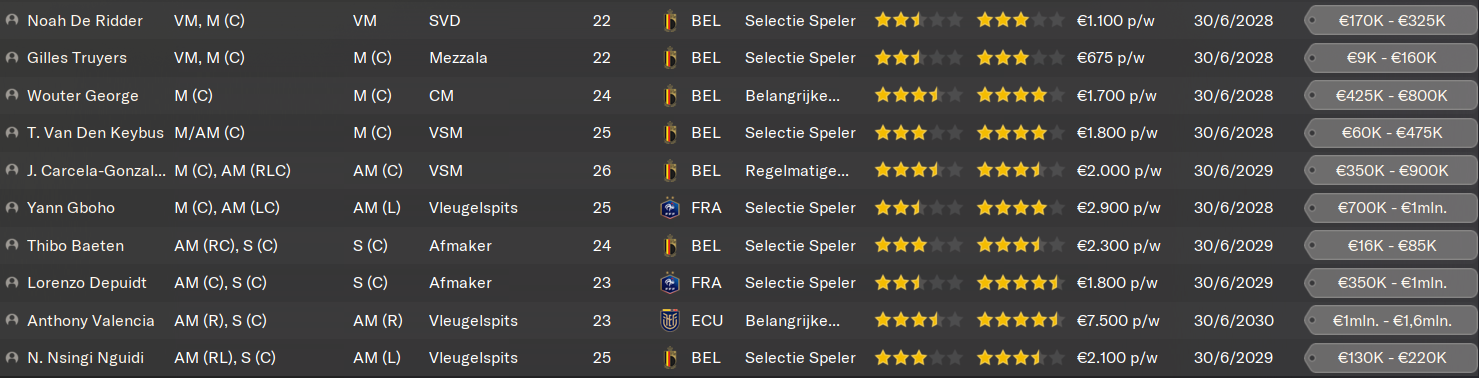Viewport: 1479px width, 378px height.
Task: Click Noah De Ridder's 30/6/2028 contract date
Action: pyautogui.click(x=1233, y=21)
